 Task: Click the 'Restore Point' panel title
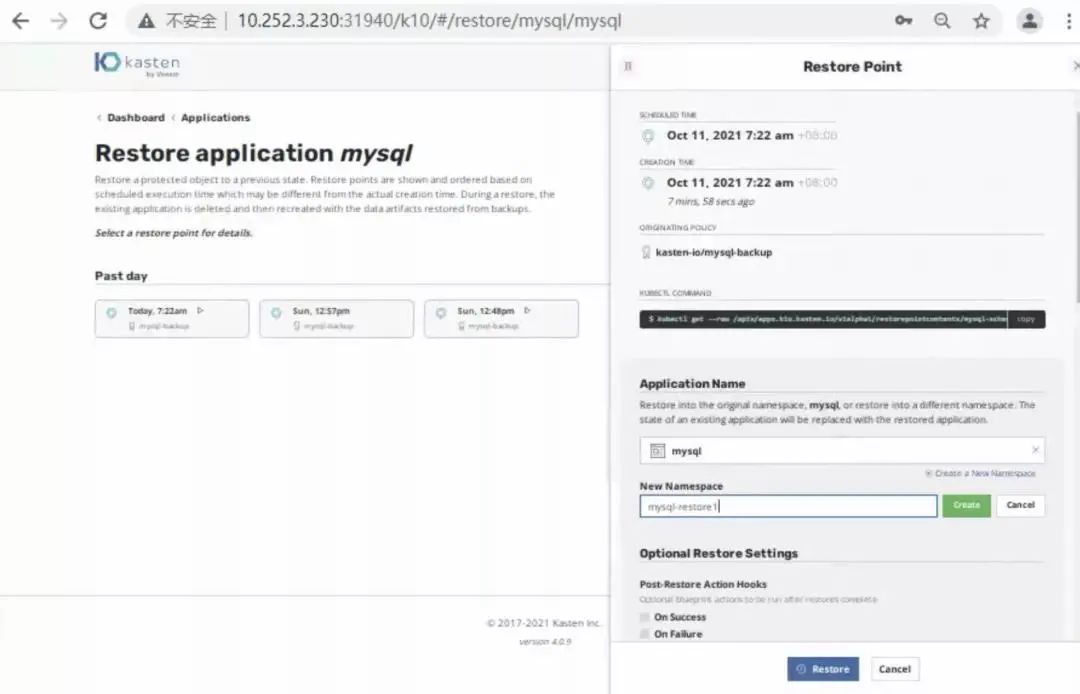852,67
